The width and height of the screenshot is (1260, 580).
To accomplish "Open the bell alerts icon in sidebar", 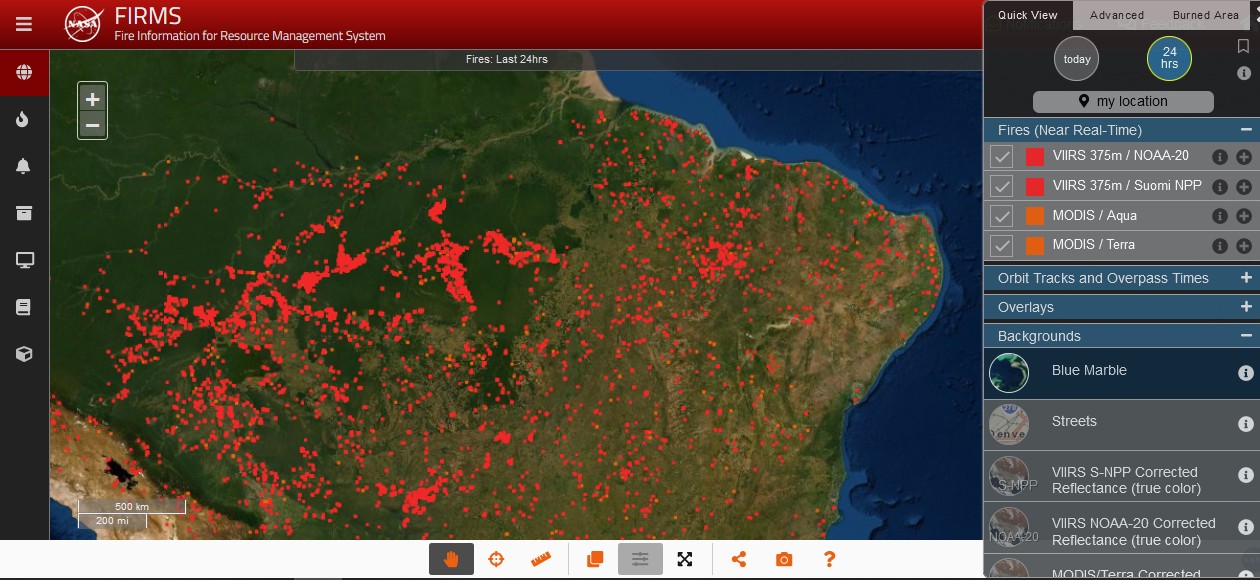I will (x=24, y=166).
